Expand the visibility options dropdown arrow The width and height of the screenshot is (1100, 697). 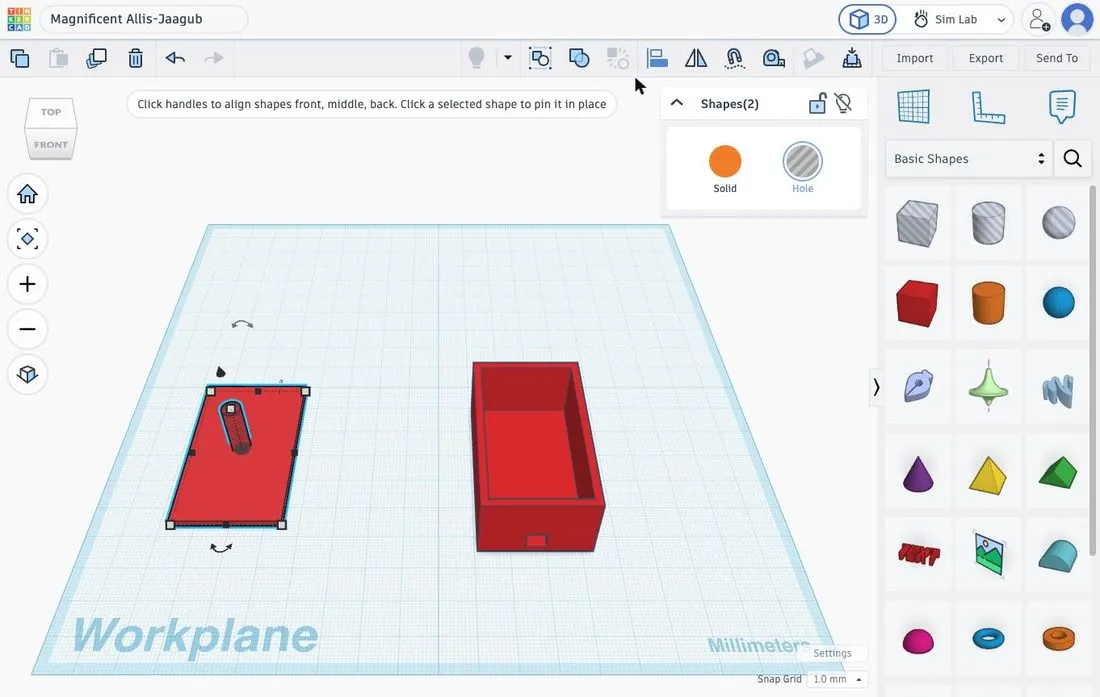[507, 58]
